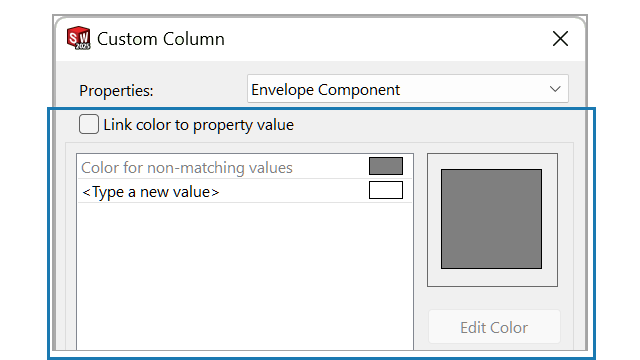The height and width of the screenshot is (360, 640).
Task: Click the SOLIDWORKS logo in title bar
Action: click(x=79, y=38)
